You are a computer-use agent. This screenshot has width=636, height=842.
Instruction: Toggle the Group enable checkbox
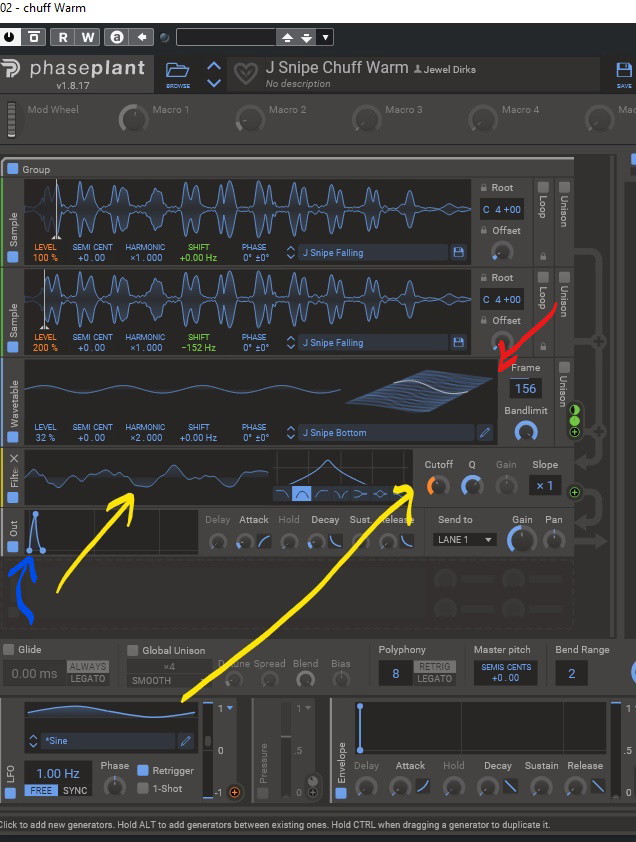coord(12,169)
